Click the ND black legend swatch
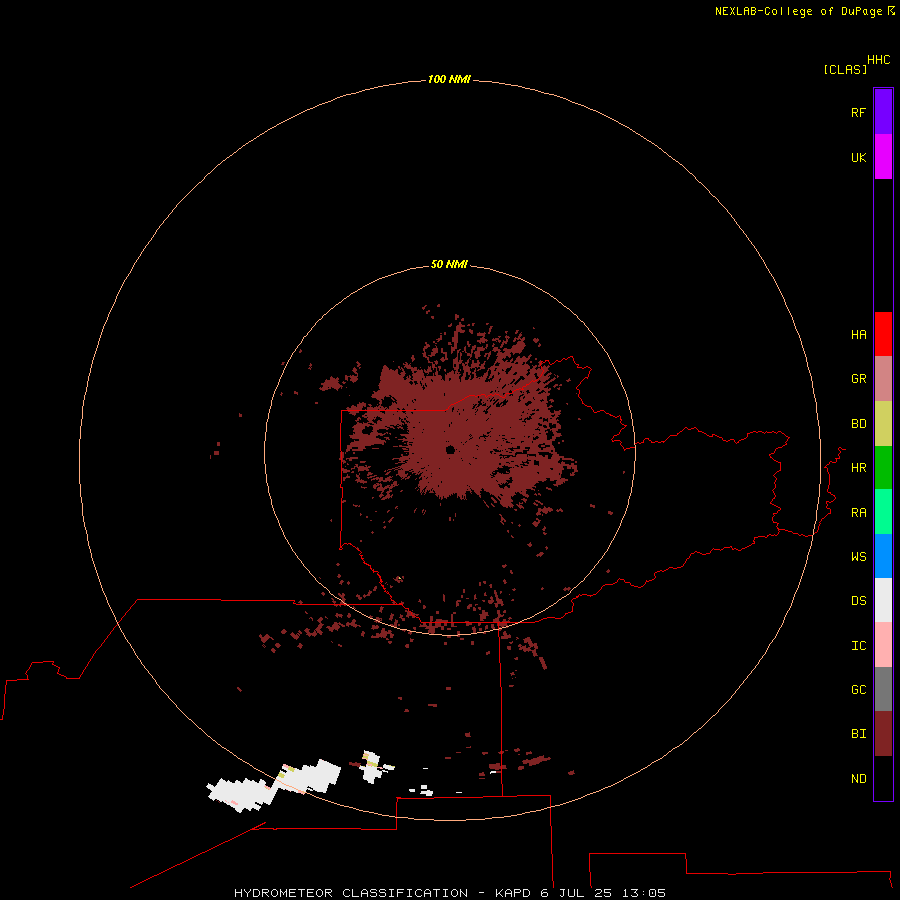This screenshot has height=900, width=900. tap(883, 778)
